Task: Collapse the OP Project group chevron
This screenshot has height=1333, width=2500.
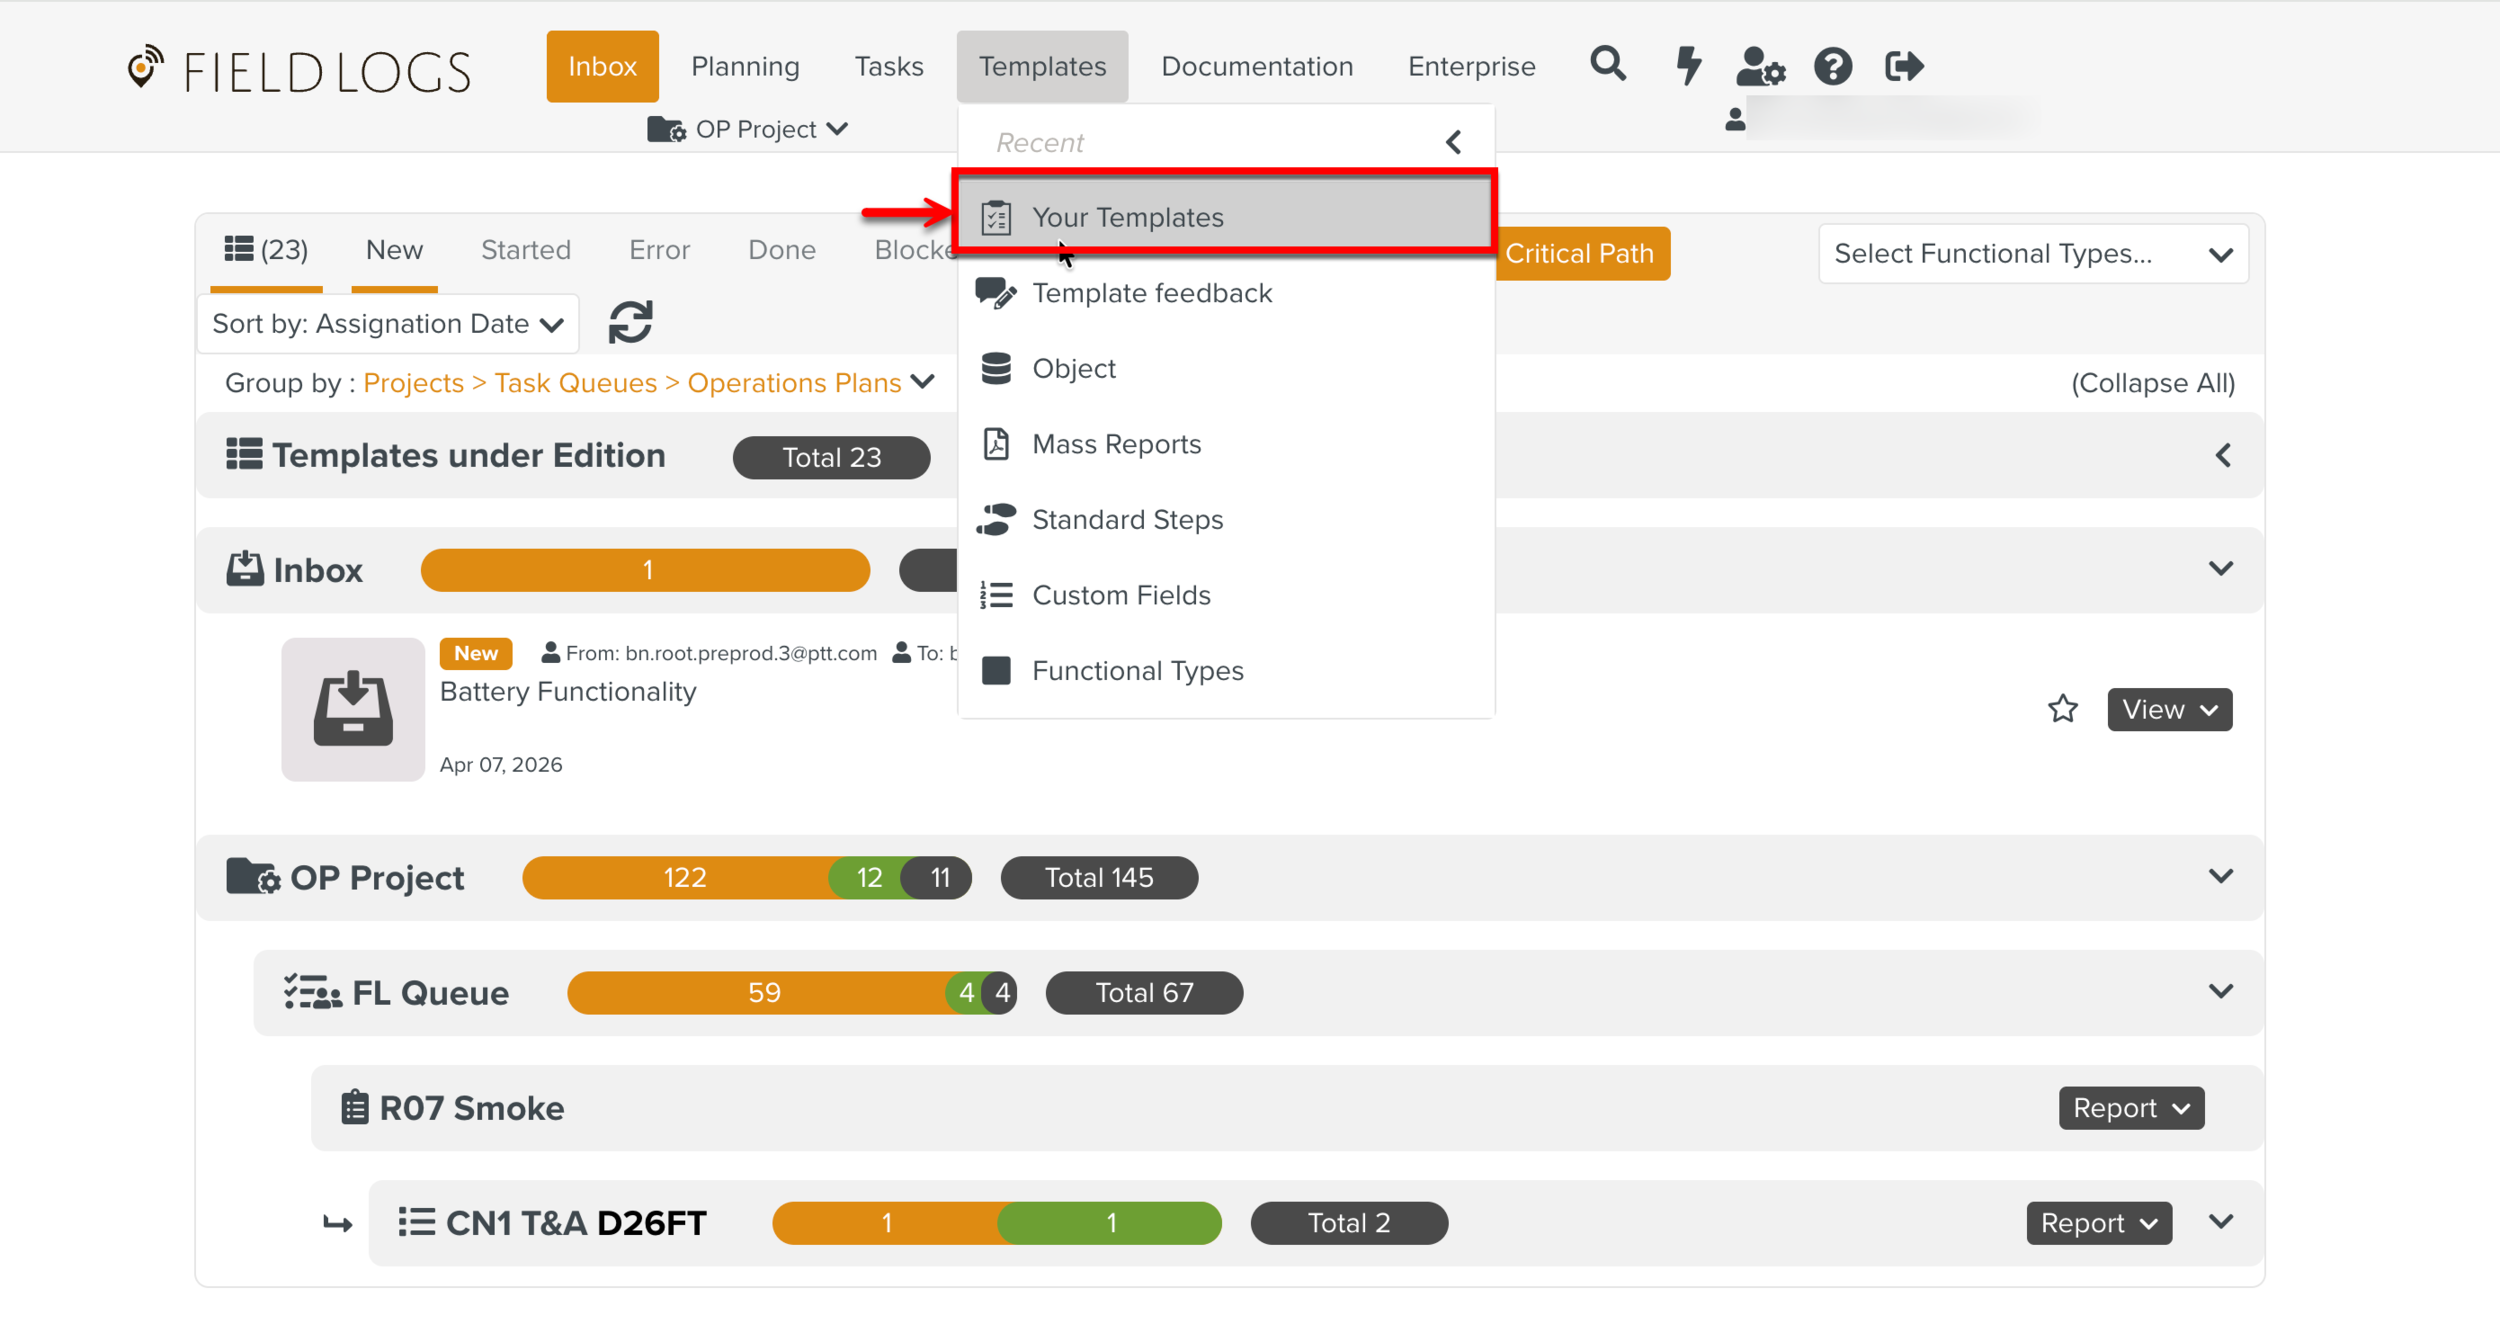Action: 2220,877
